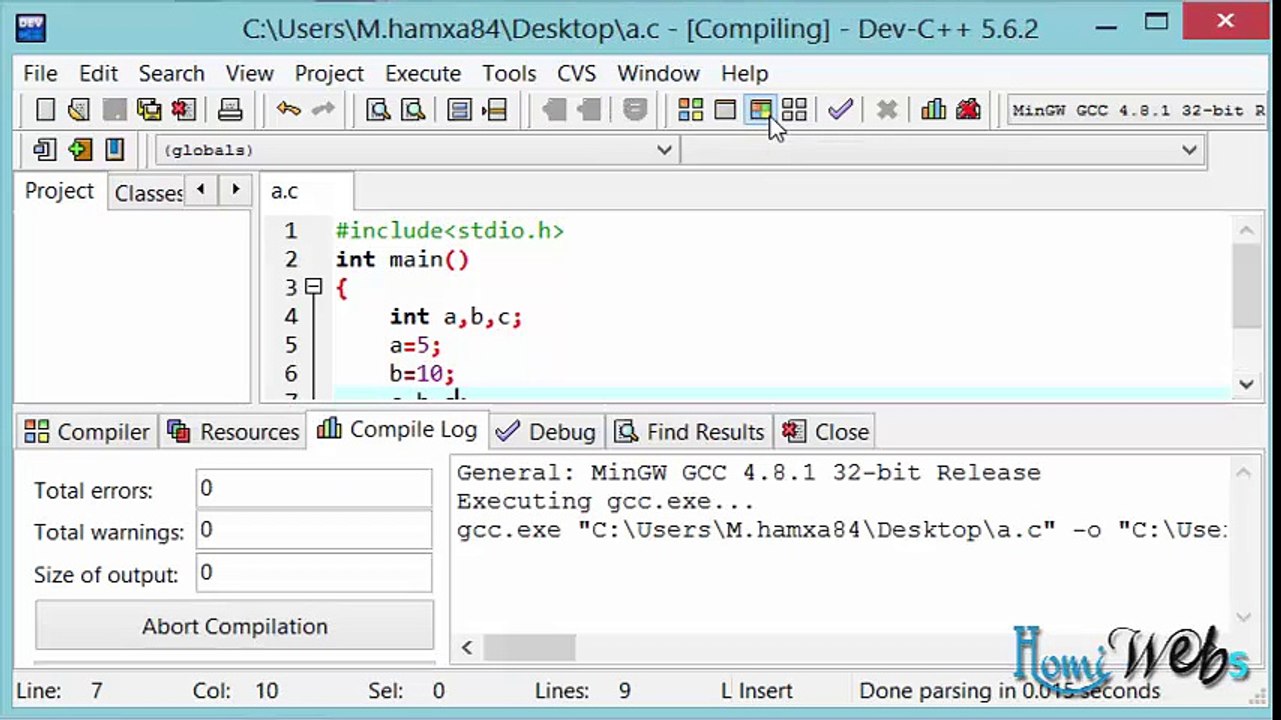This screenshot has width=1281, height=720.
Task: Open the CVS menu
Action: click(576, 74)
